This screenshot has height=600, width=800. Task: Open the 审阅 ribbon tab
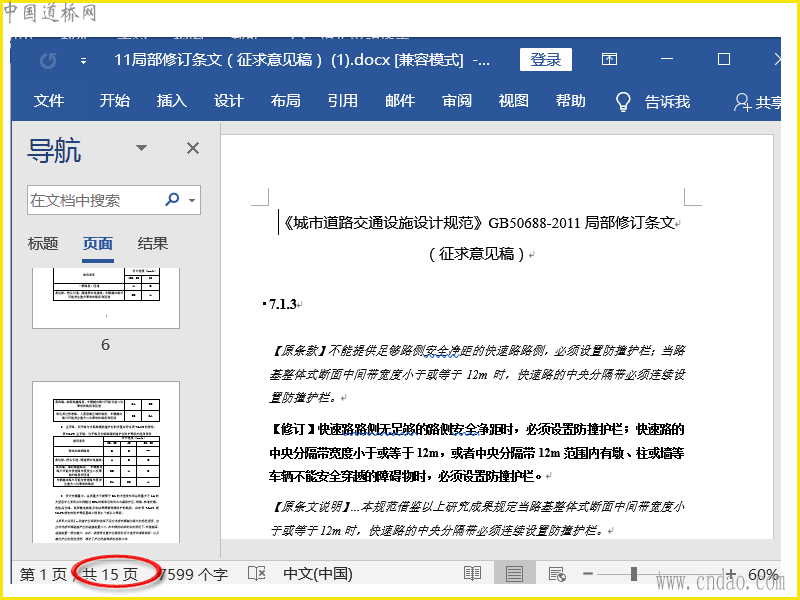[457, 101]
